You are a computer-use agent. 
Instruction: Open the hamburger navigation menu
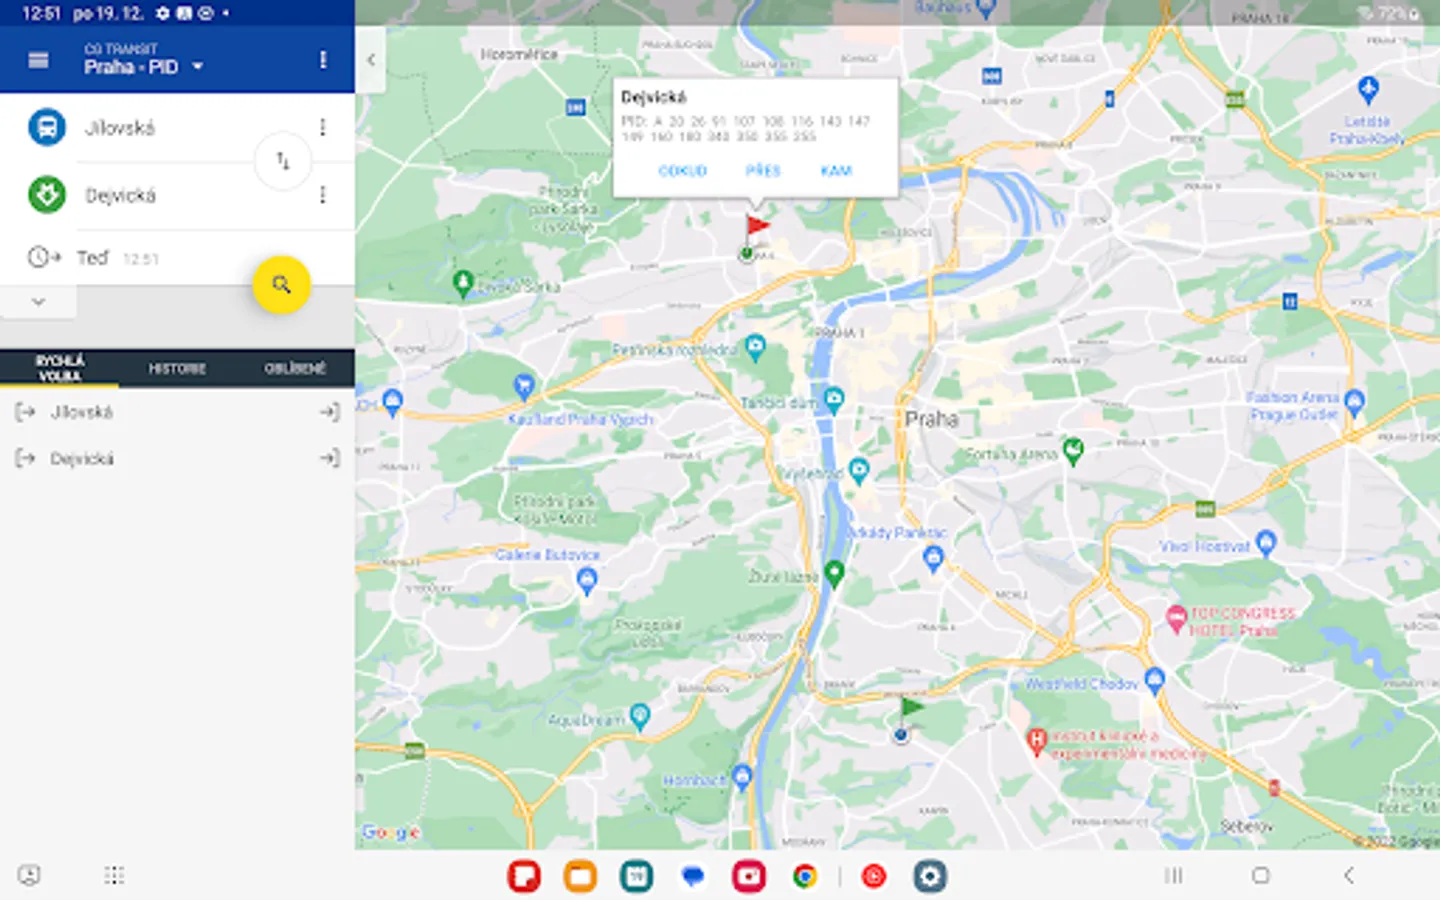coord(38,60)
